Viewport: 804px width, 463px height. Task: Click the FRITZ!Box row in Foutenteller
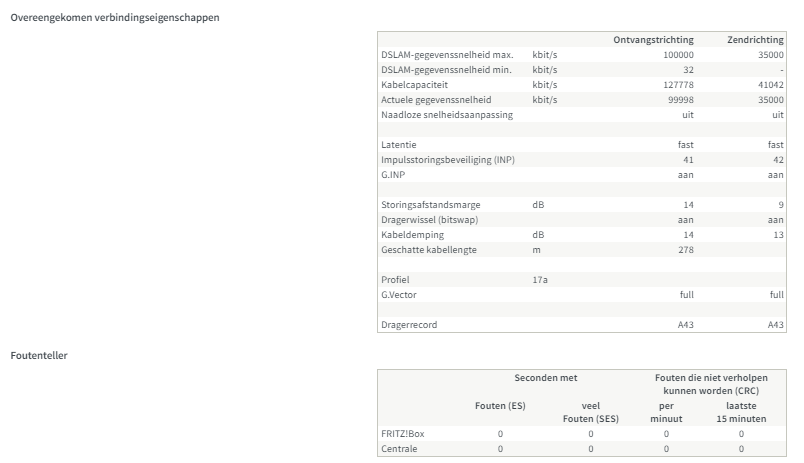pyautogui.click(x=405, y=434)
